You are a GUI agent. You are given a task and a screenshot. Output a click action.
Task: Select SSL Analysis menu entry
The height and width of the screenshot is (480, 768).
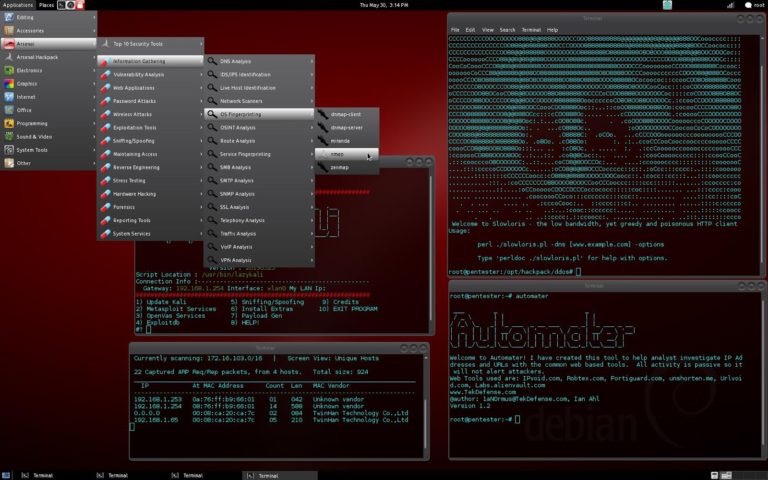[259, 207]
